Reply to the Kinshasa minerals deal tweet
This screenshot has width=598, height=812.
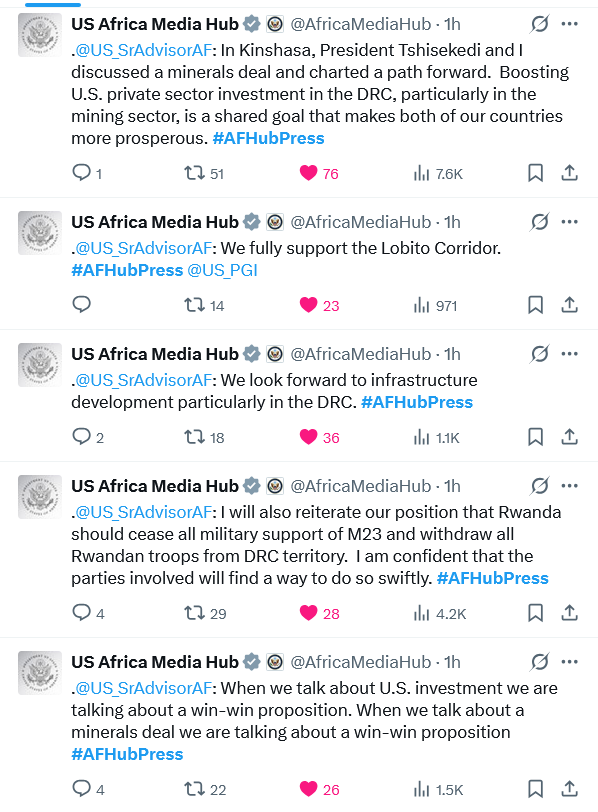(x=82, y=172)
